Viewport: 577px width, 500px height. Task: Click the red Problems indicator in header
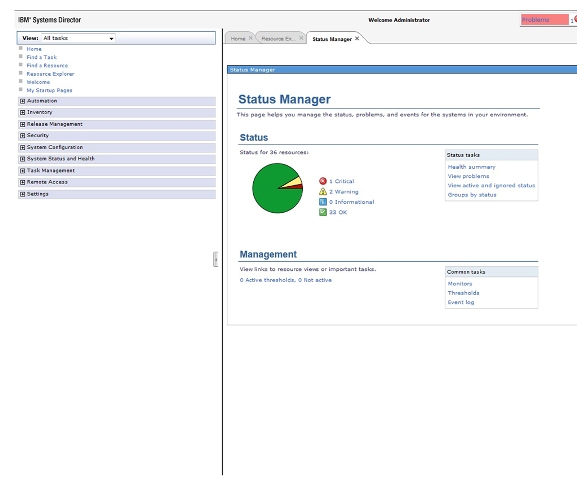[x=545, y=20]
